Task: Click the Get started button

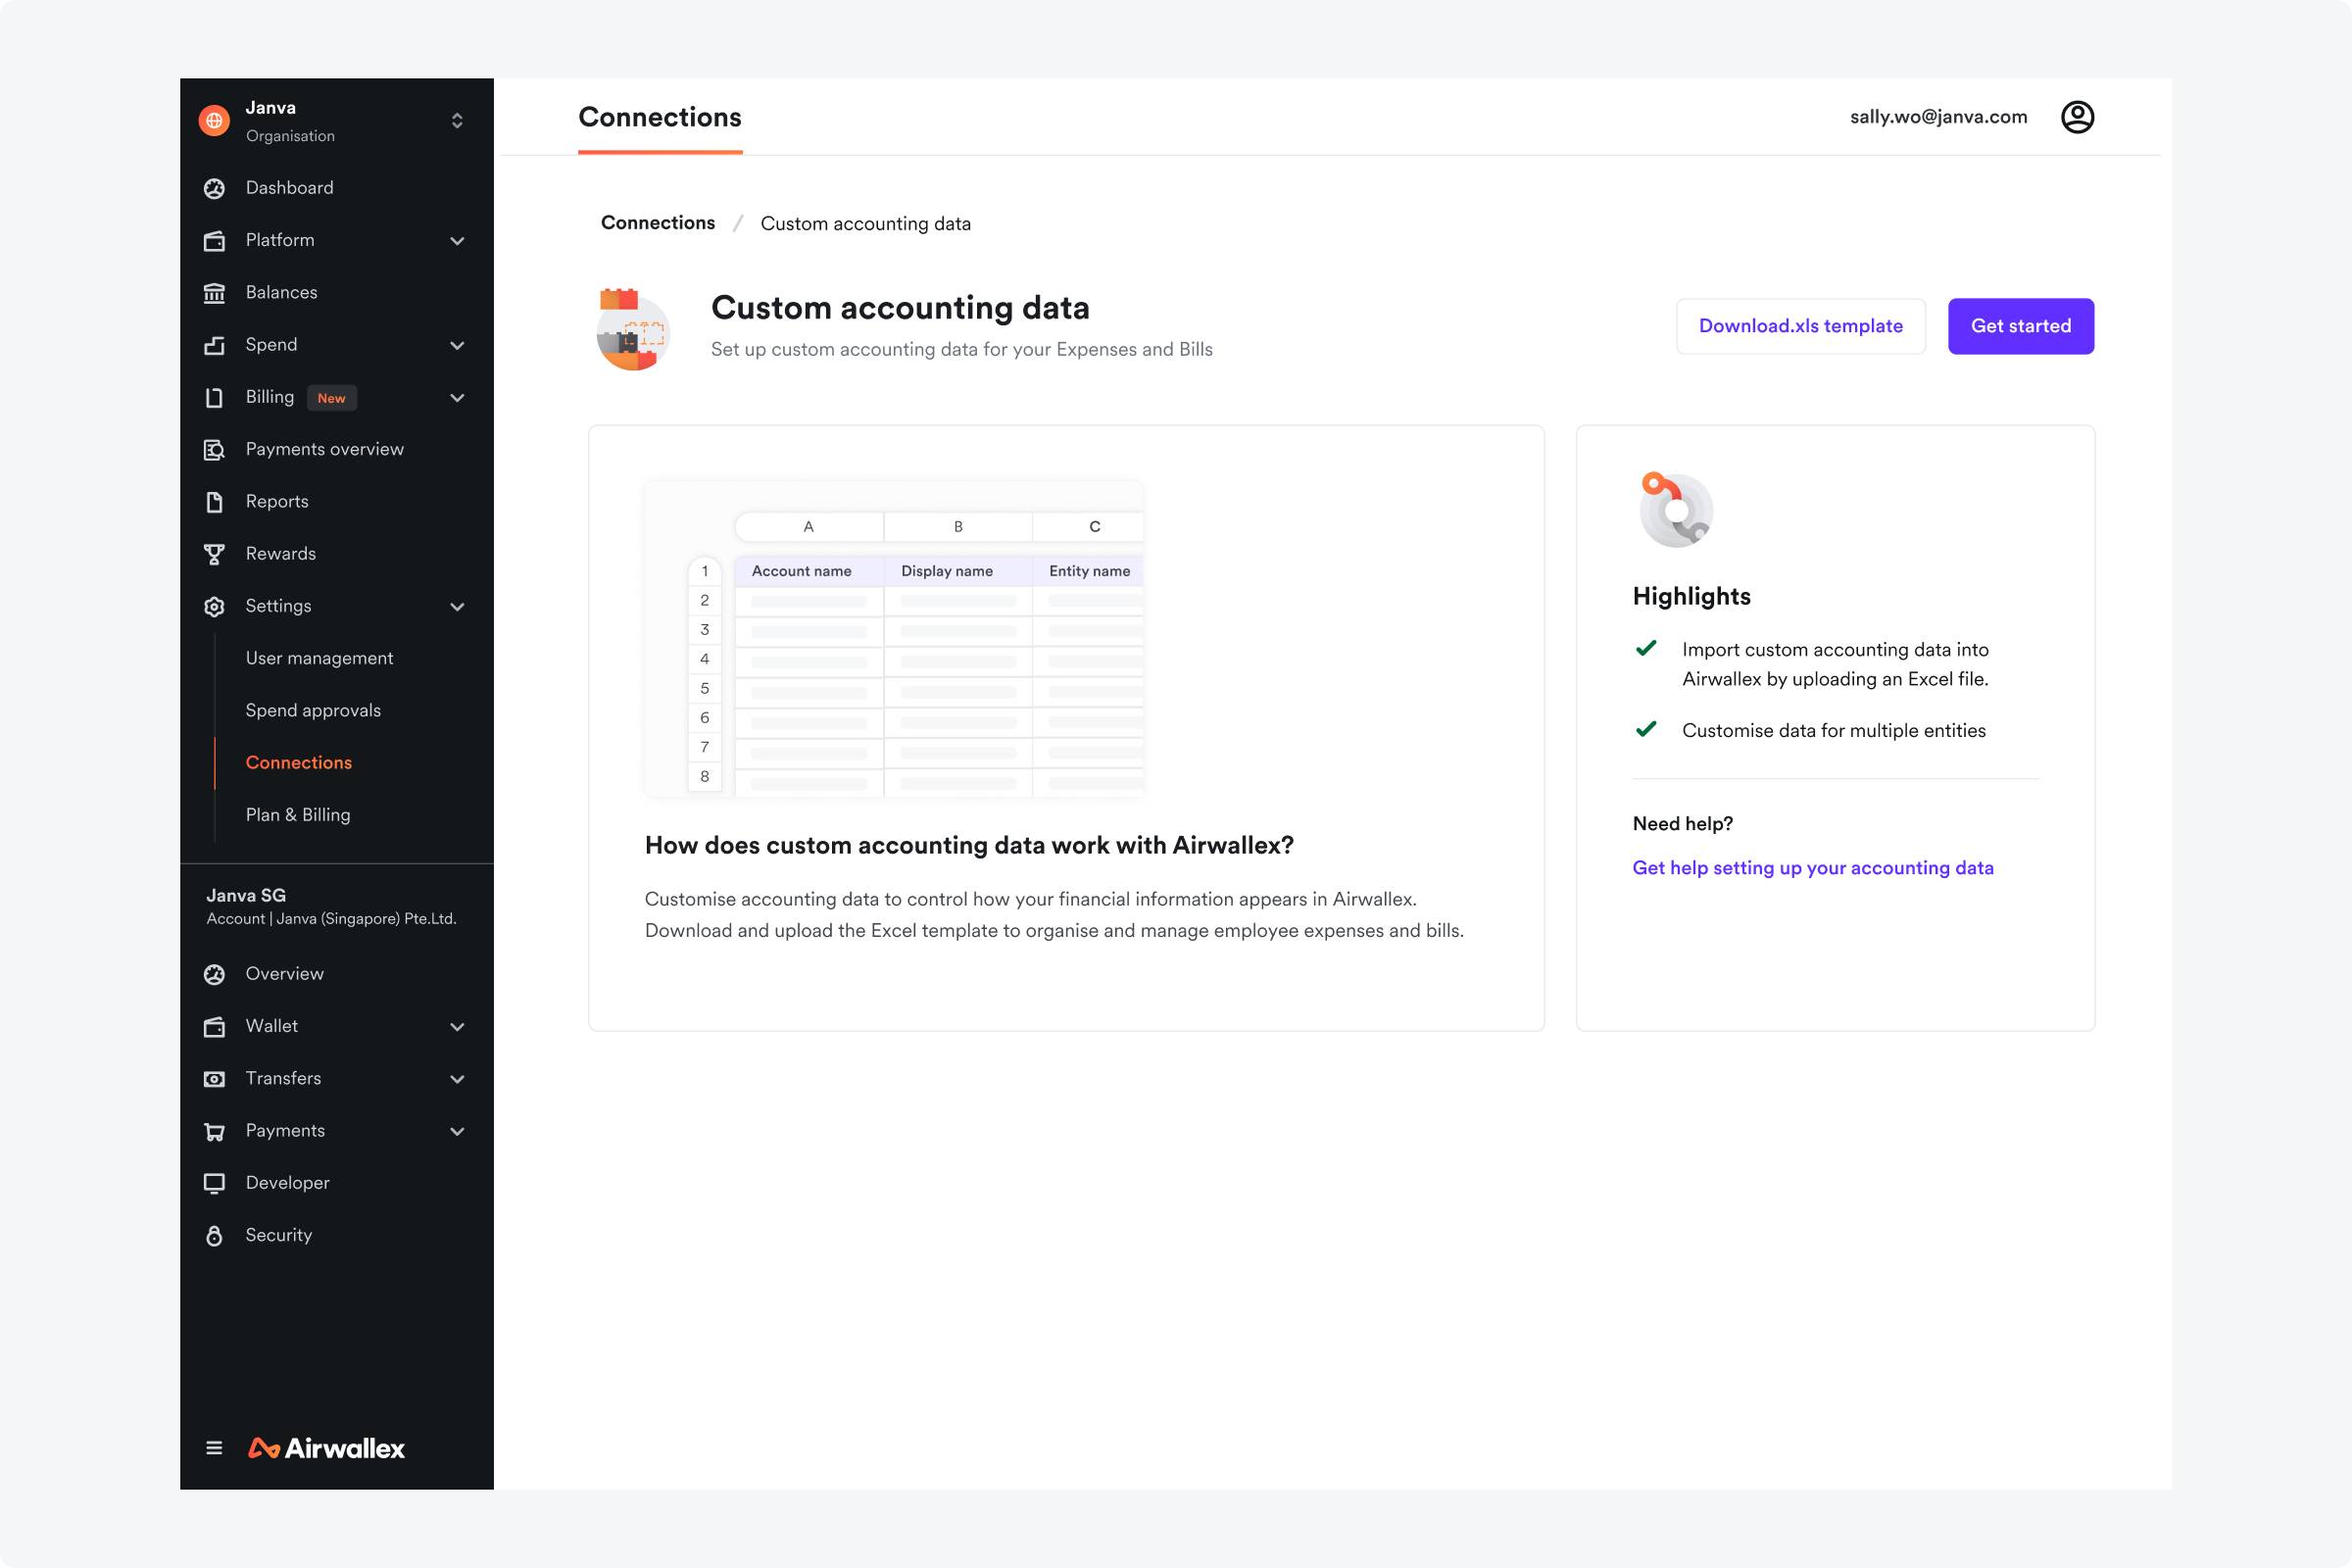Action: pos(2020,326)
